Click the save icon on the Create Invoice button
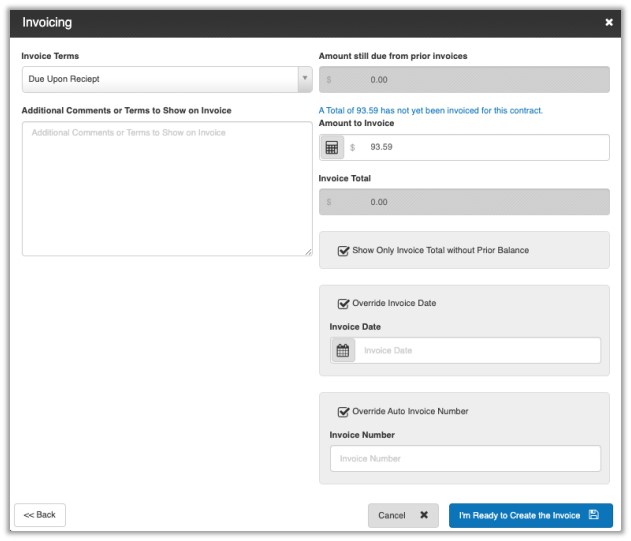Viewport: 631px width, 541px height. click(594, 515)
